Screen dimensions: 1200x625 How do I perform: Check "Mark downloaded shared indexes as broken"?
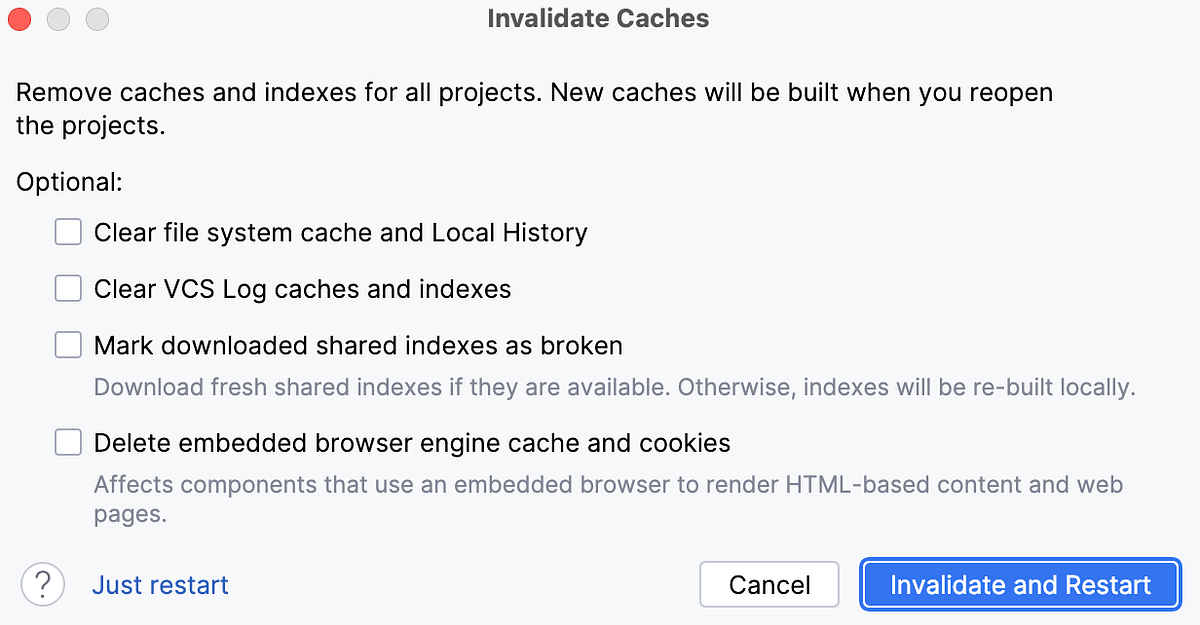point(67,344)
